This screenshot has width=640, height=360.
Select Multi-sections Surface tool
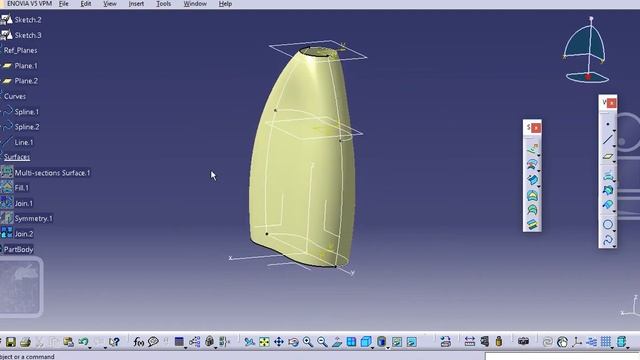[532, 210]
